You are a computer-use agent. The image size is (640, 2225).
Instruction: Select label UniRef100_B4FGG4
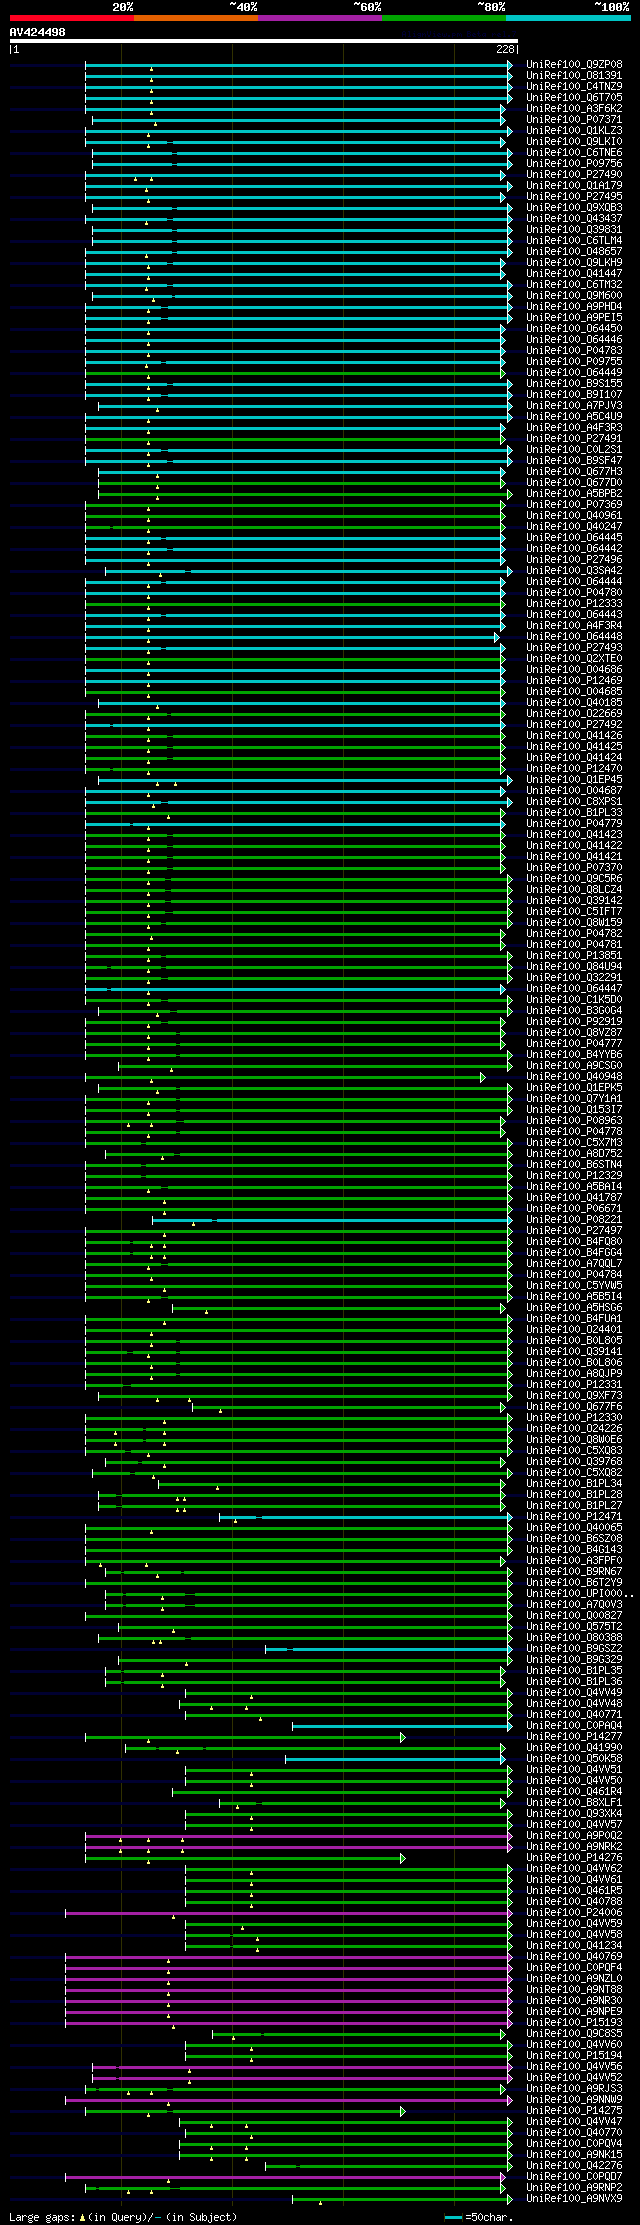(x=574, y=1252)
